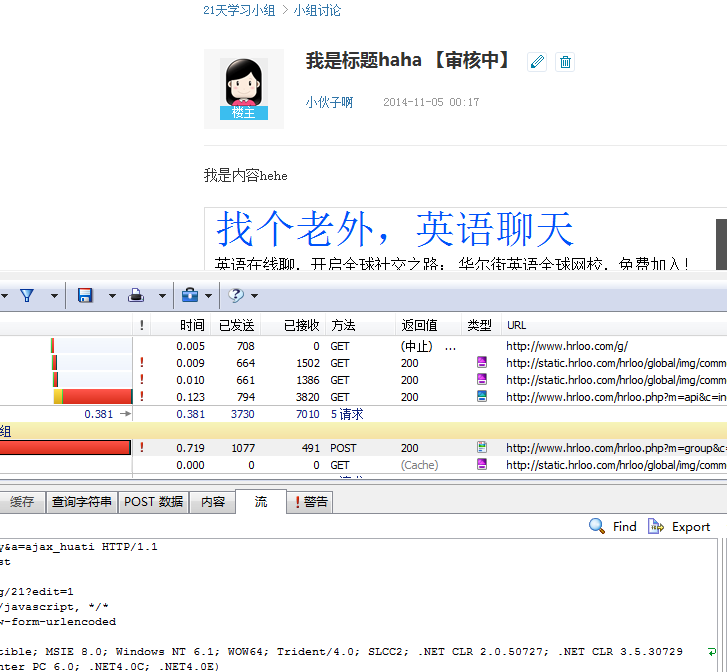
Task: Open the filter funnel tool
Action: point(27,295)
